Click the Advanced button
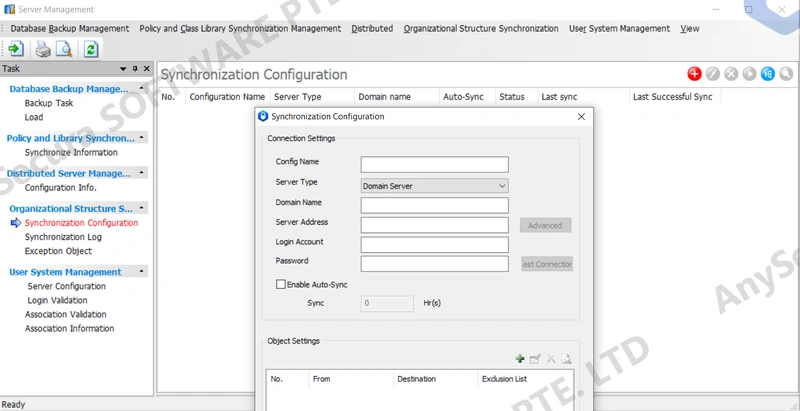The image size is (800, 411). point(545,225)
